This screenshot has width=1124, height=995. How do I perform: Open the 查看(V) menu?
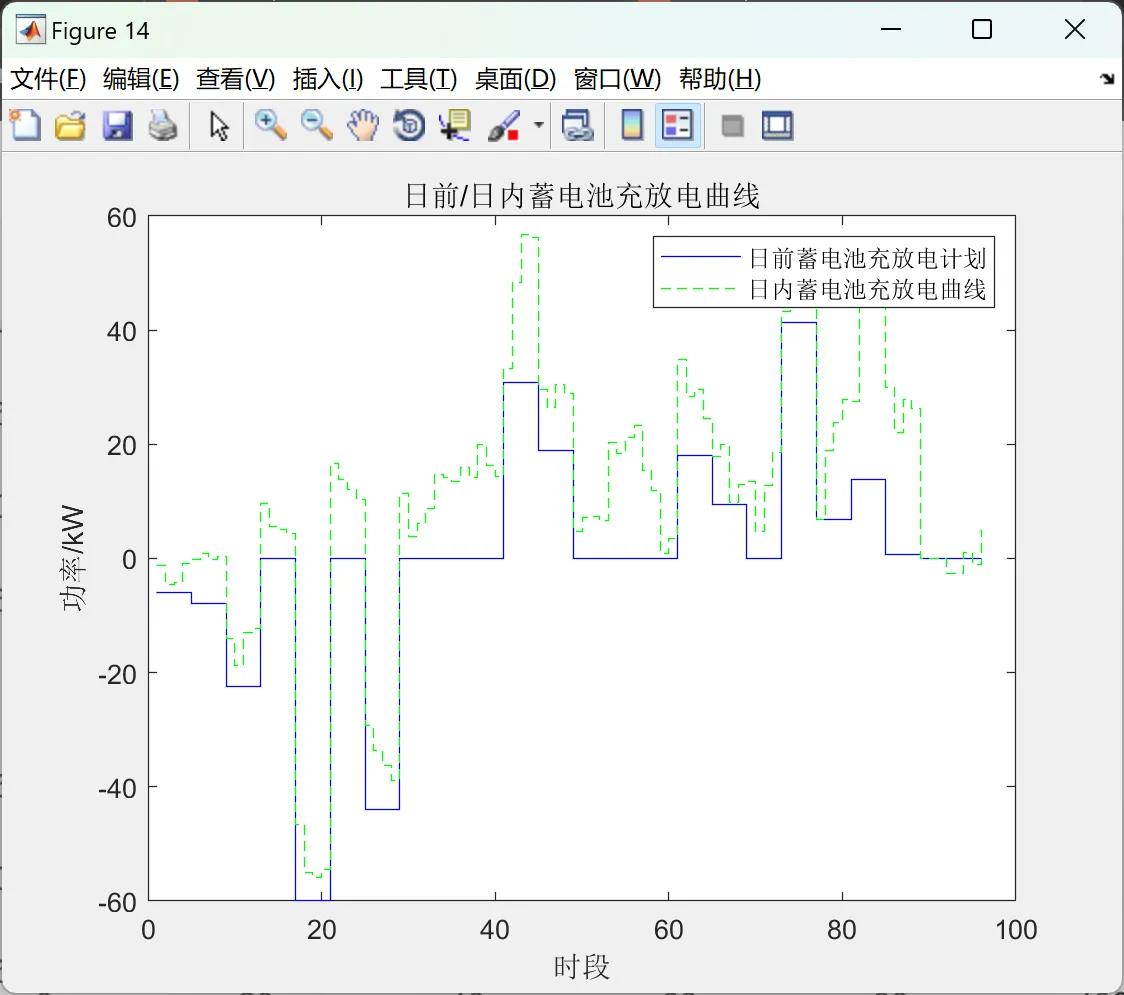tap(235, 79)
